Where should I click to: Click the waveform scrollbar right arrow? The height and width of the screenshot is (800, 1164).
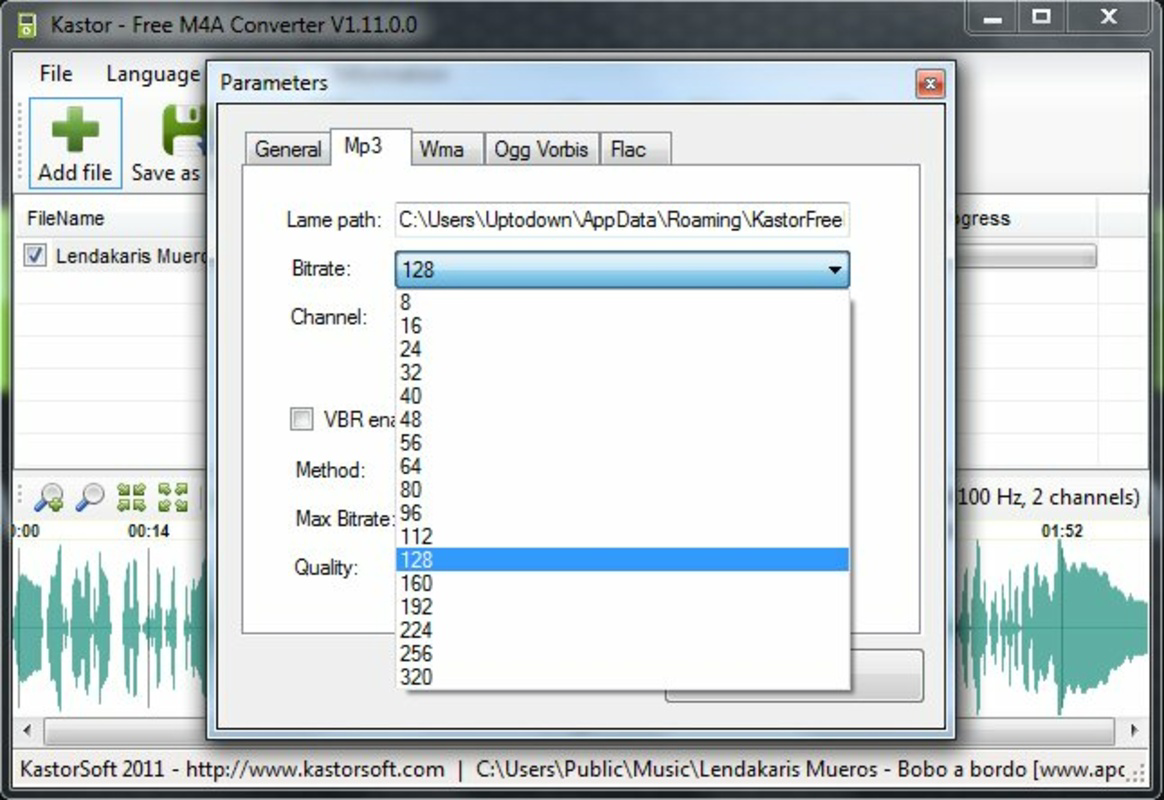click(1134, 729)
